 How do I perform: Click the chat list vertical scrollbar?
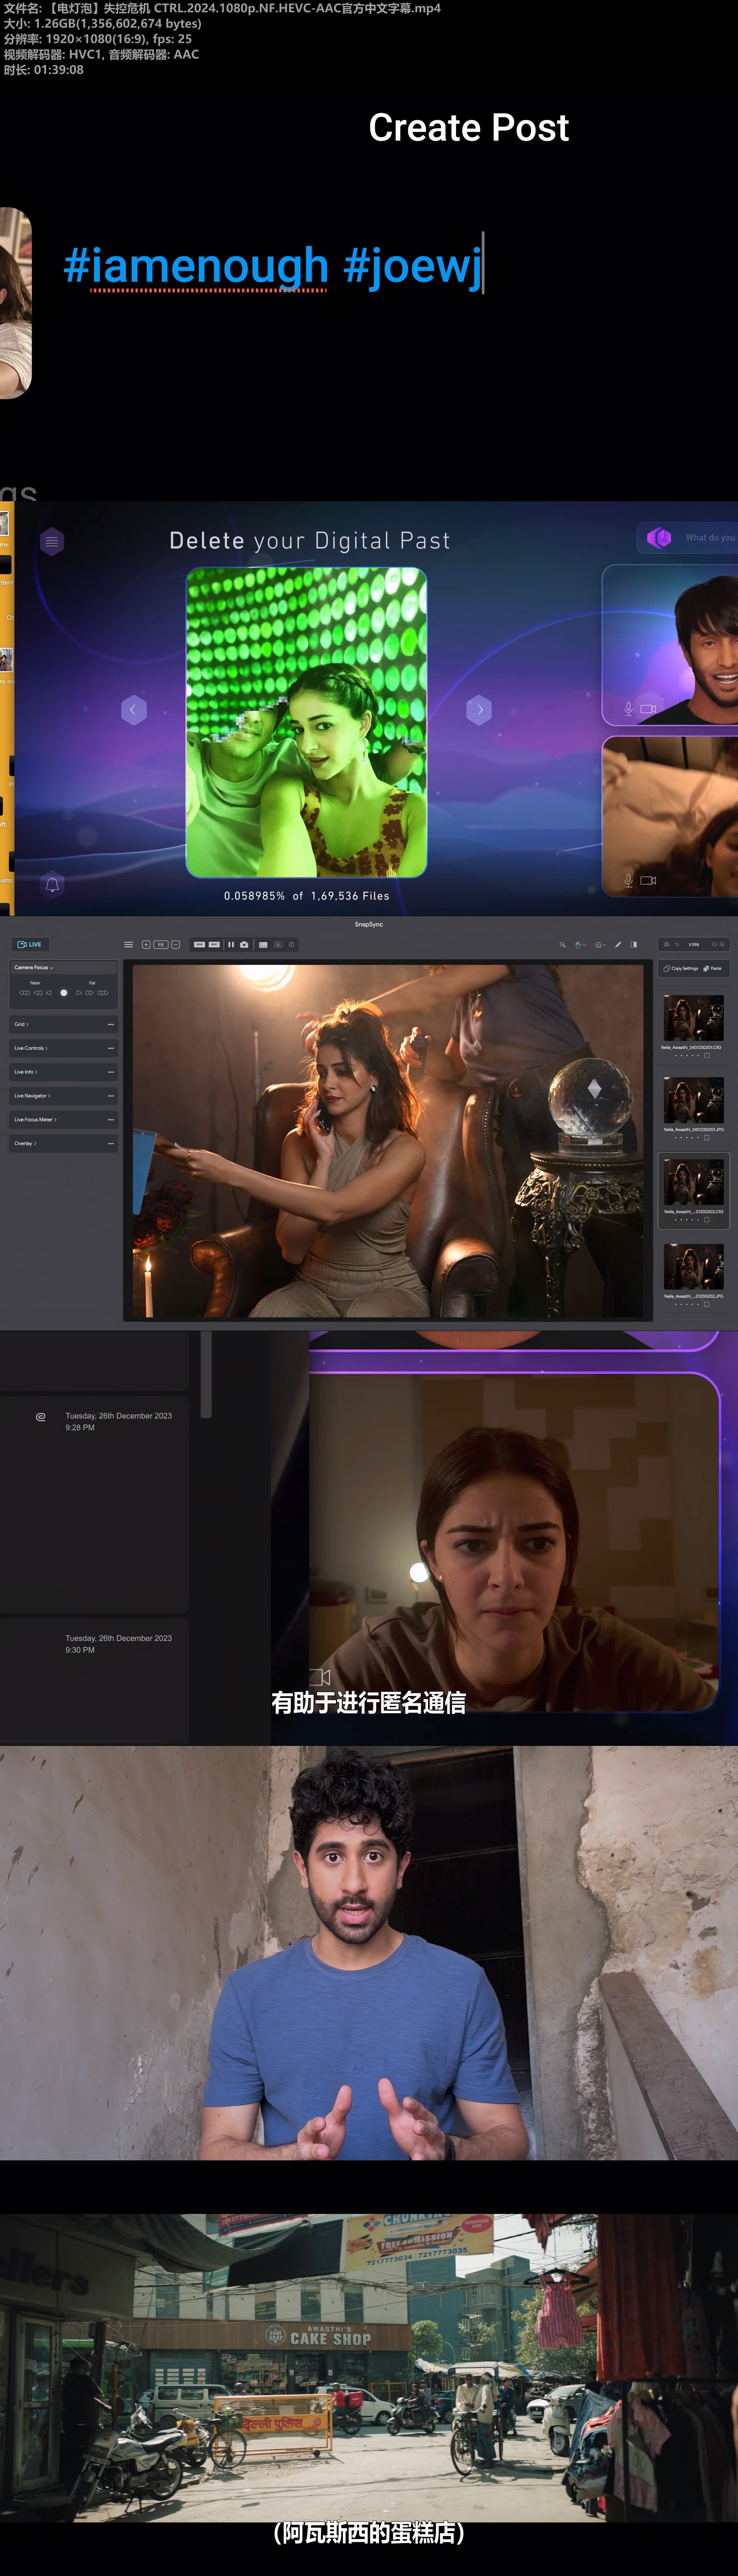click(x=206, y=1375)
